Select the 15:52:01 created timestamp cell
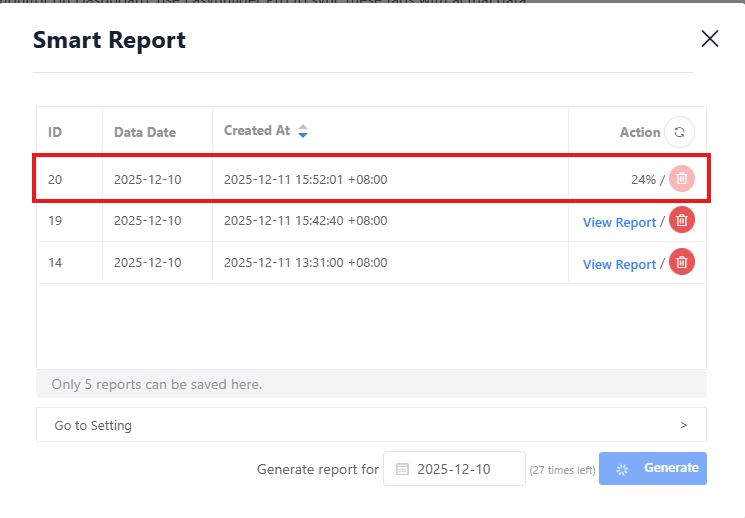The height and width of the screenshot is (518, 745). (305, 180)
